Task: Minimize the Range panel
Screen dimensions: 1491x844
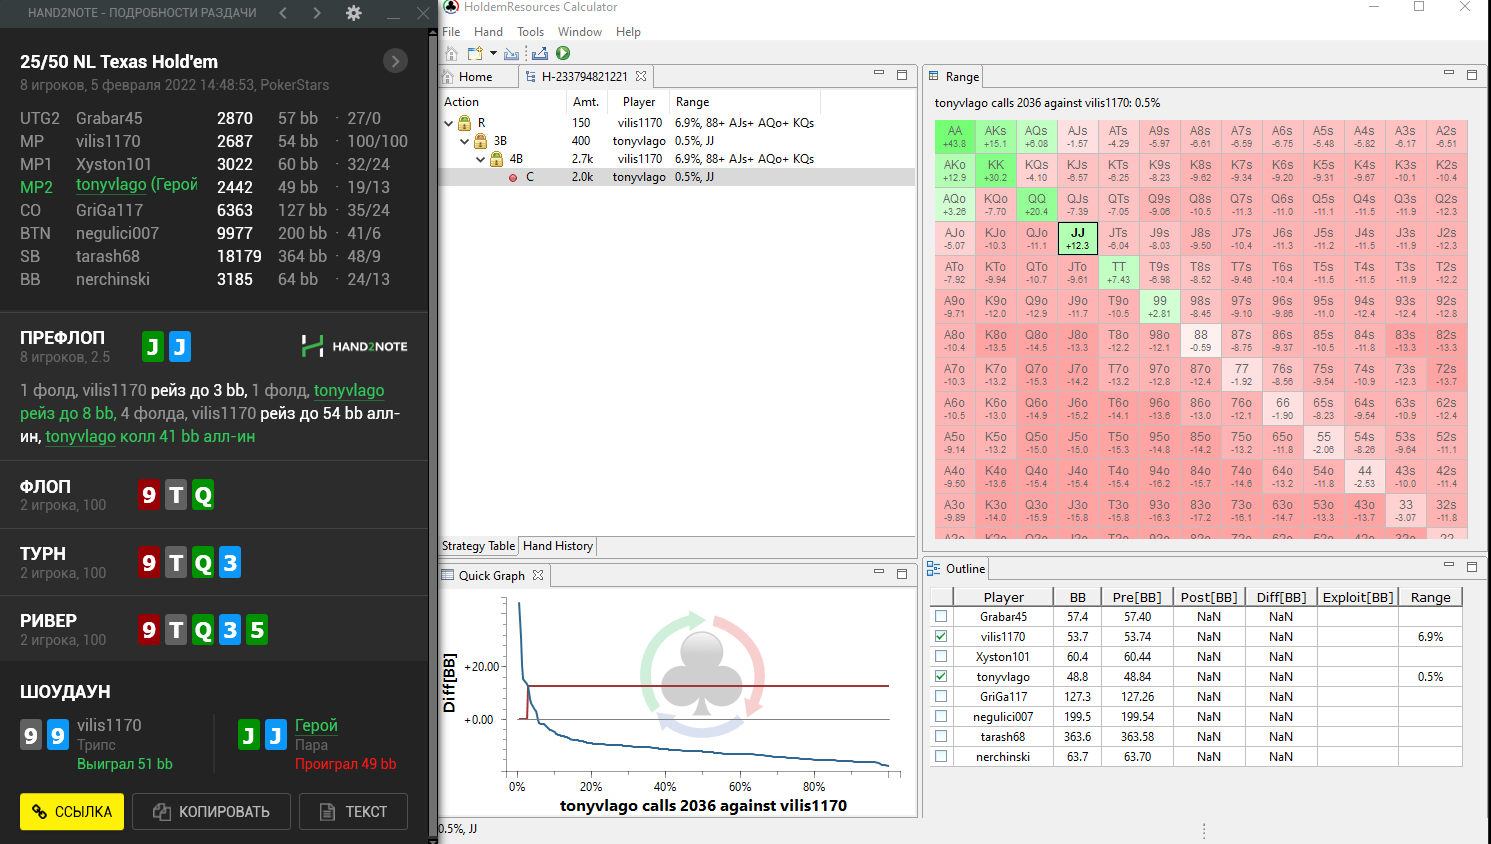Action: [1449, 73]
